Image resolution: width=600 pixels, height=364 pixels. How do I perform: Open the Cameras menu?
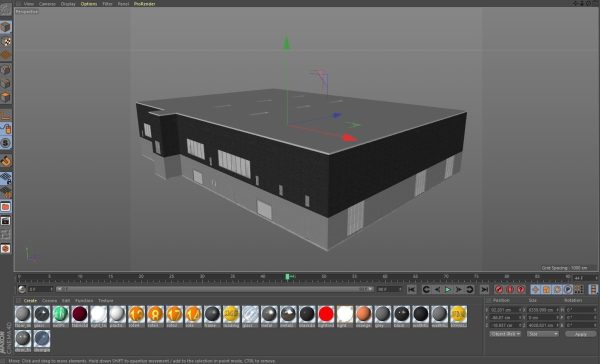click(47, 4)
